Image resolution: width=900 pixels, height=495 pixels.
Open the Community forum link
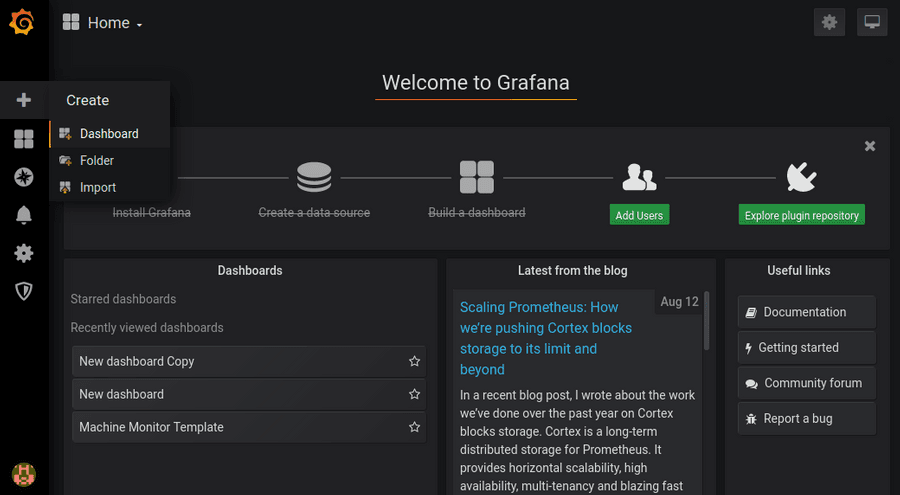coord(806,383)
